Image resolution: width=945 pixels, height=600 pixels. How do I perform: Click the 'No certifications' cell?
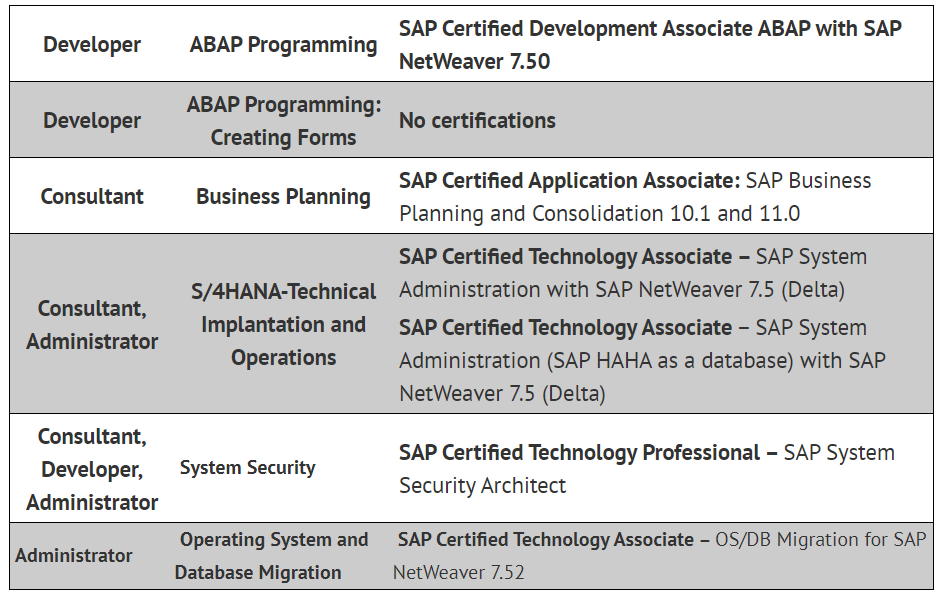click(477, 120)
